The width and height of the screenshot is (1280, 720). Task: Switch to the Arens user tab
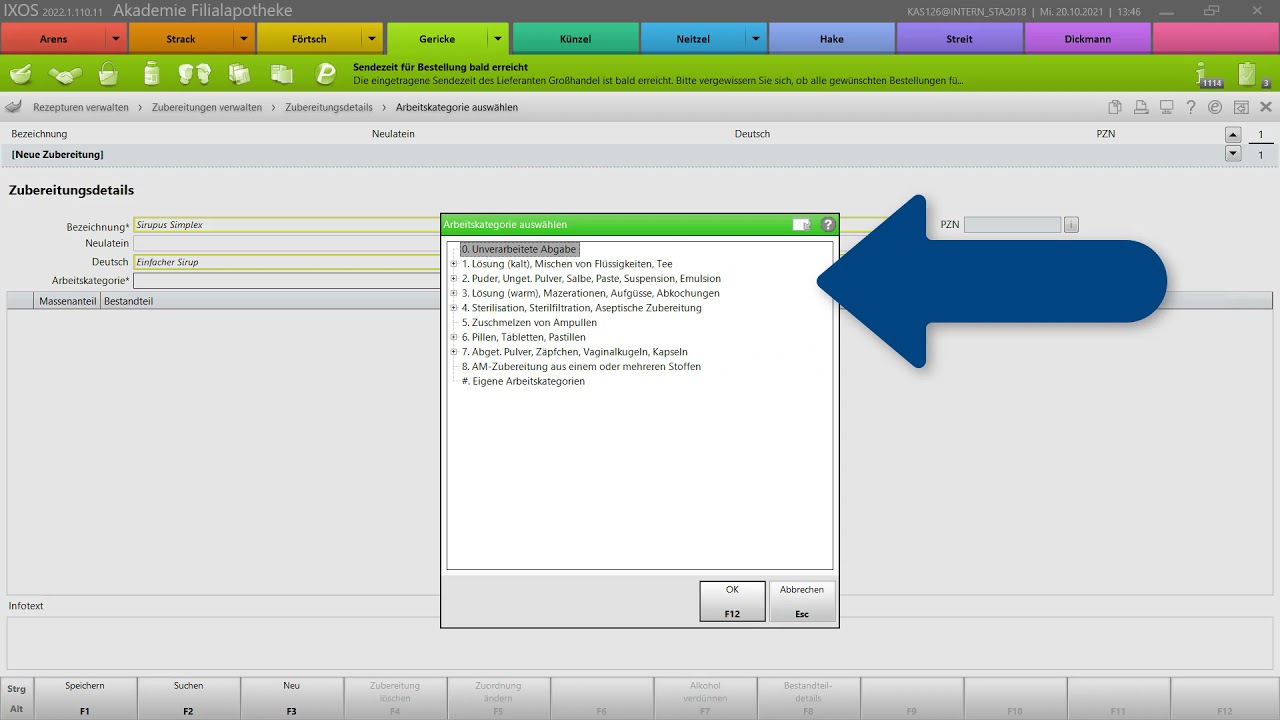click(54, 39)
